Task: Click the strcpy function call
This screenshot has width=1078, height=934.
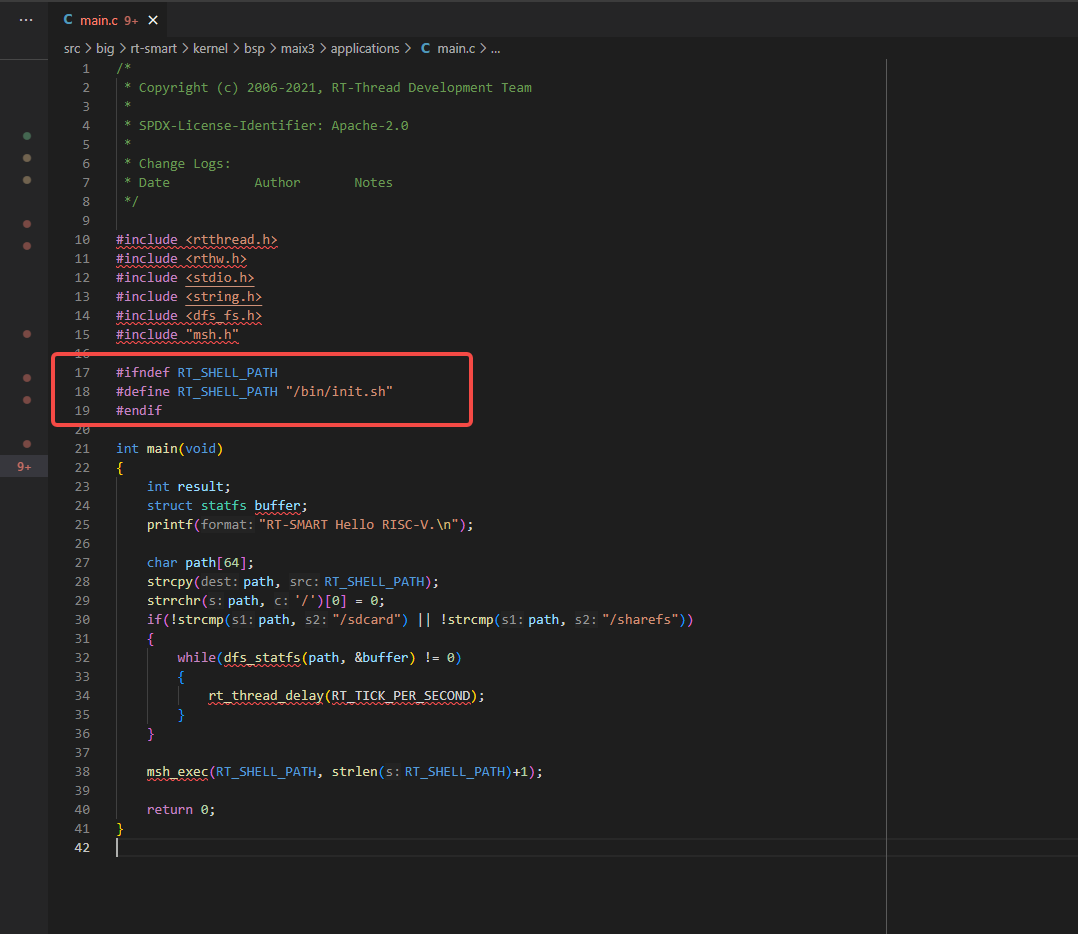Action: coord(170,582)
